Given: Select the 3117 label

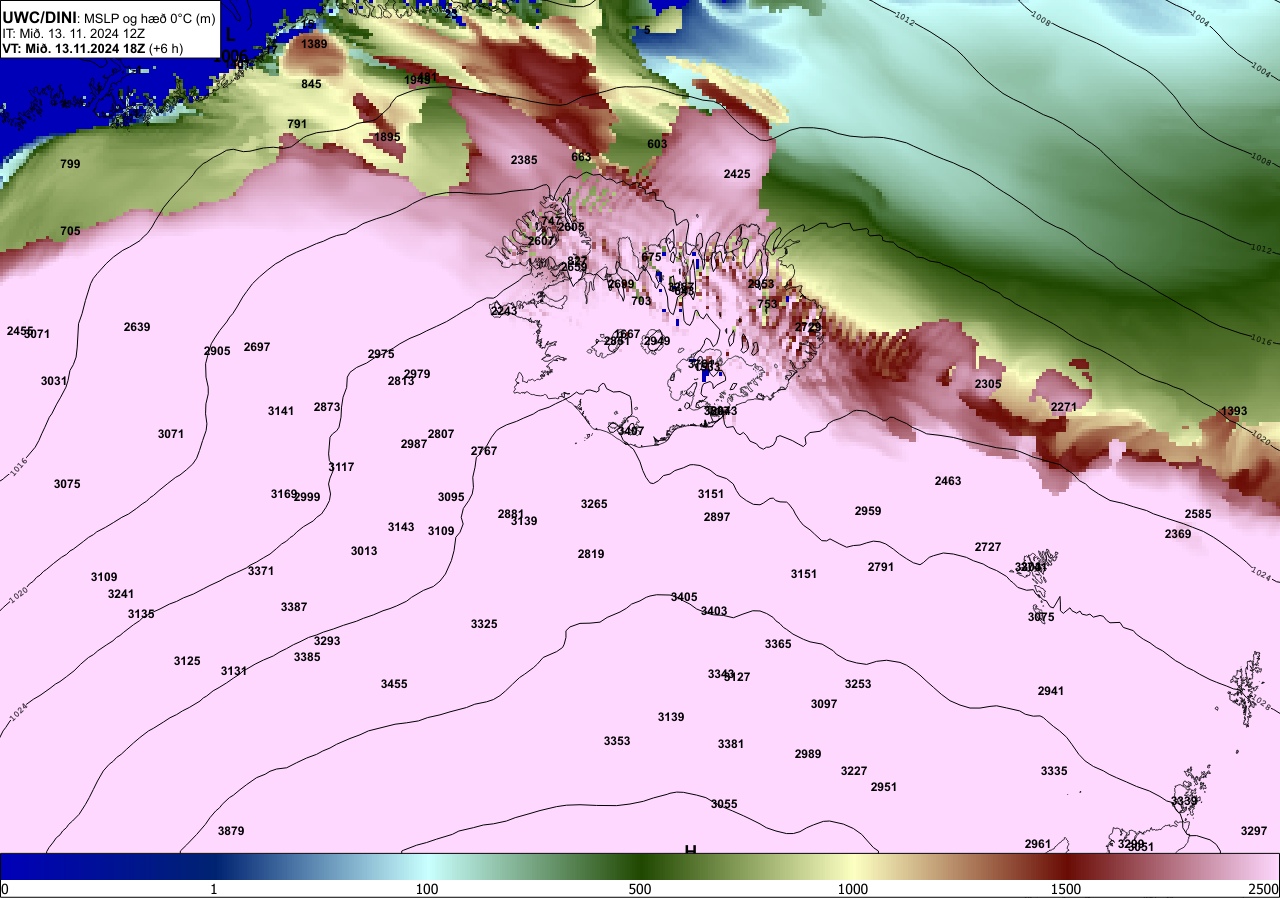Looking at the screenshot, I should click(x=341, y=467).
